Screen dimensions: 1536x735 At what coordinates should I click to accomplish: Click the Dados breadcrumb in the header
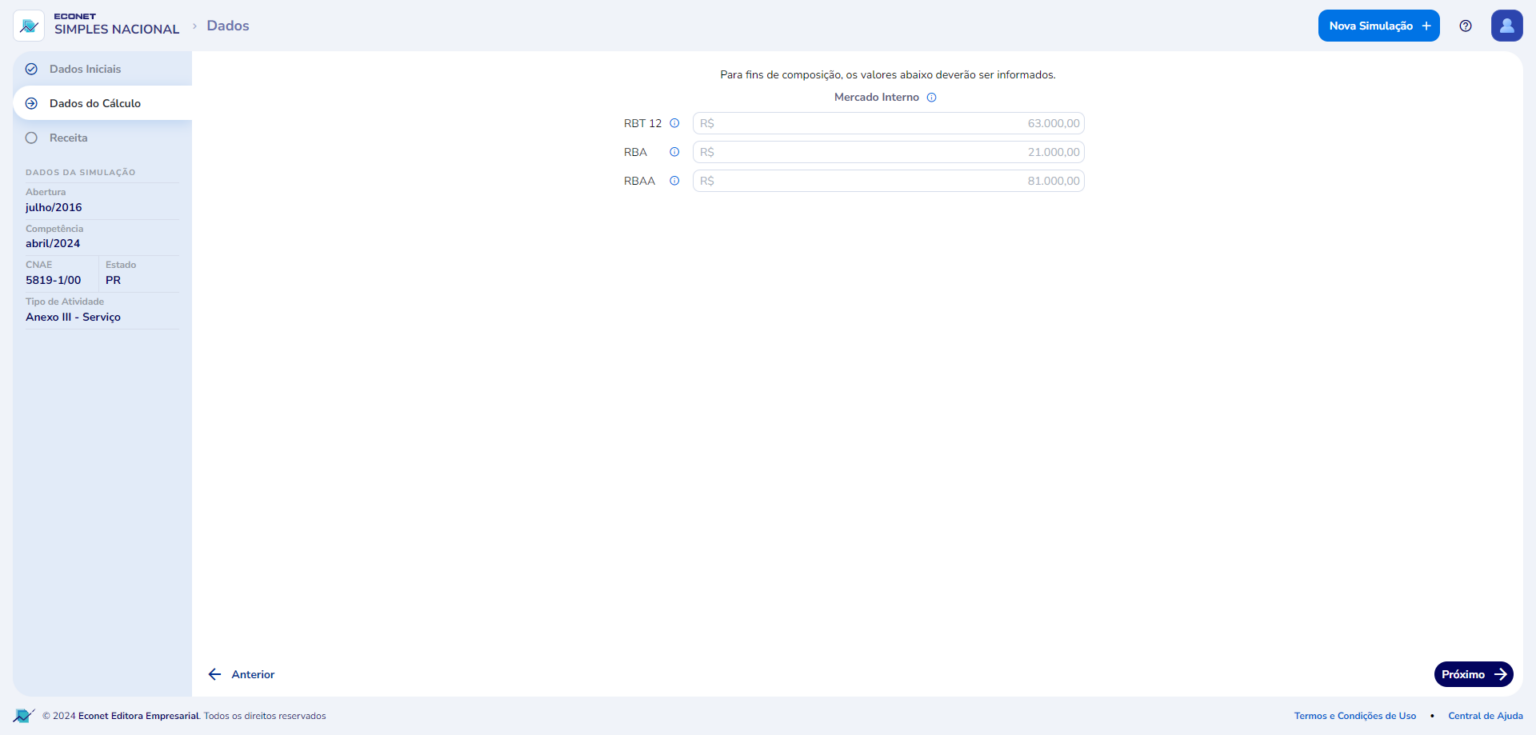(x=228, y=26)
